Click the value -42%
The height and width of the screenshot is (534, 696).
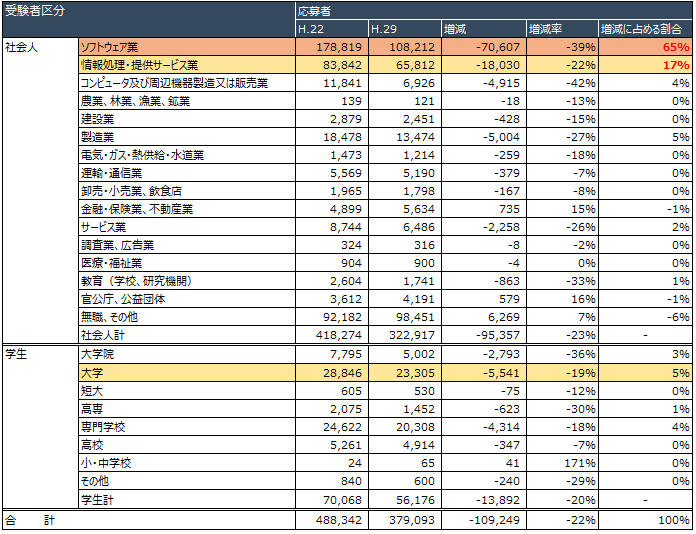tap(581, 83)
